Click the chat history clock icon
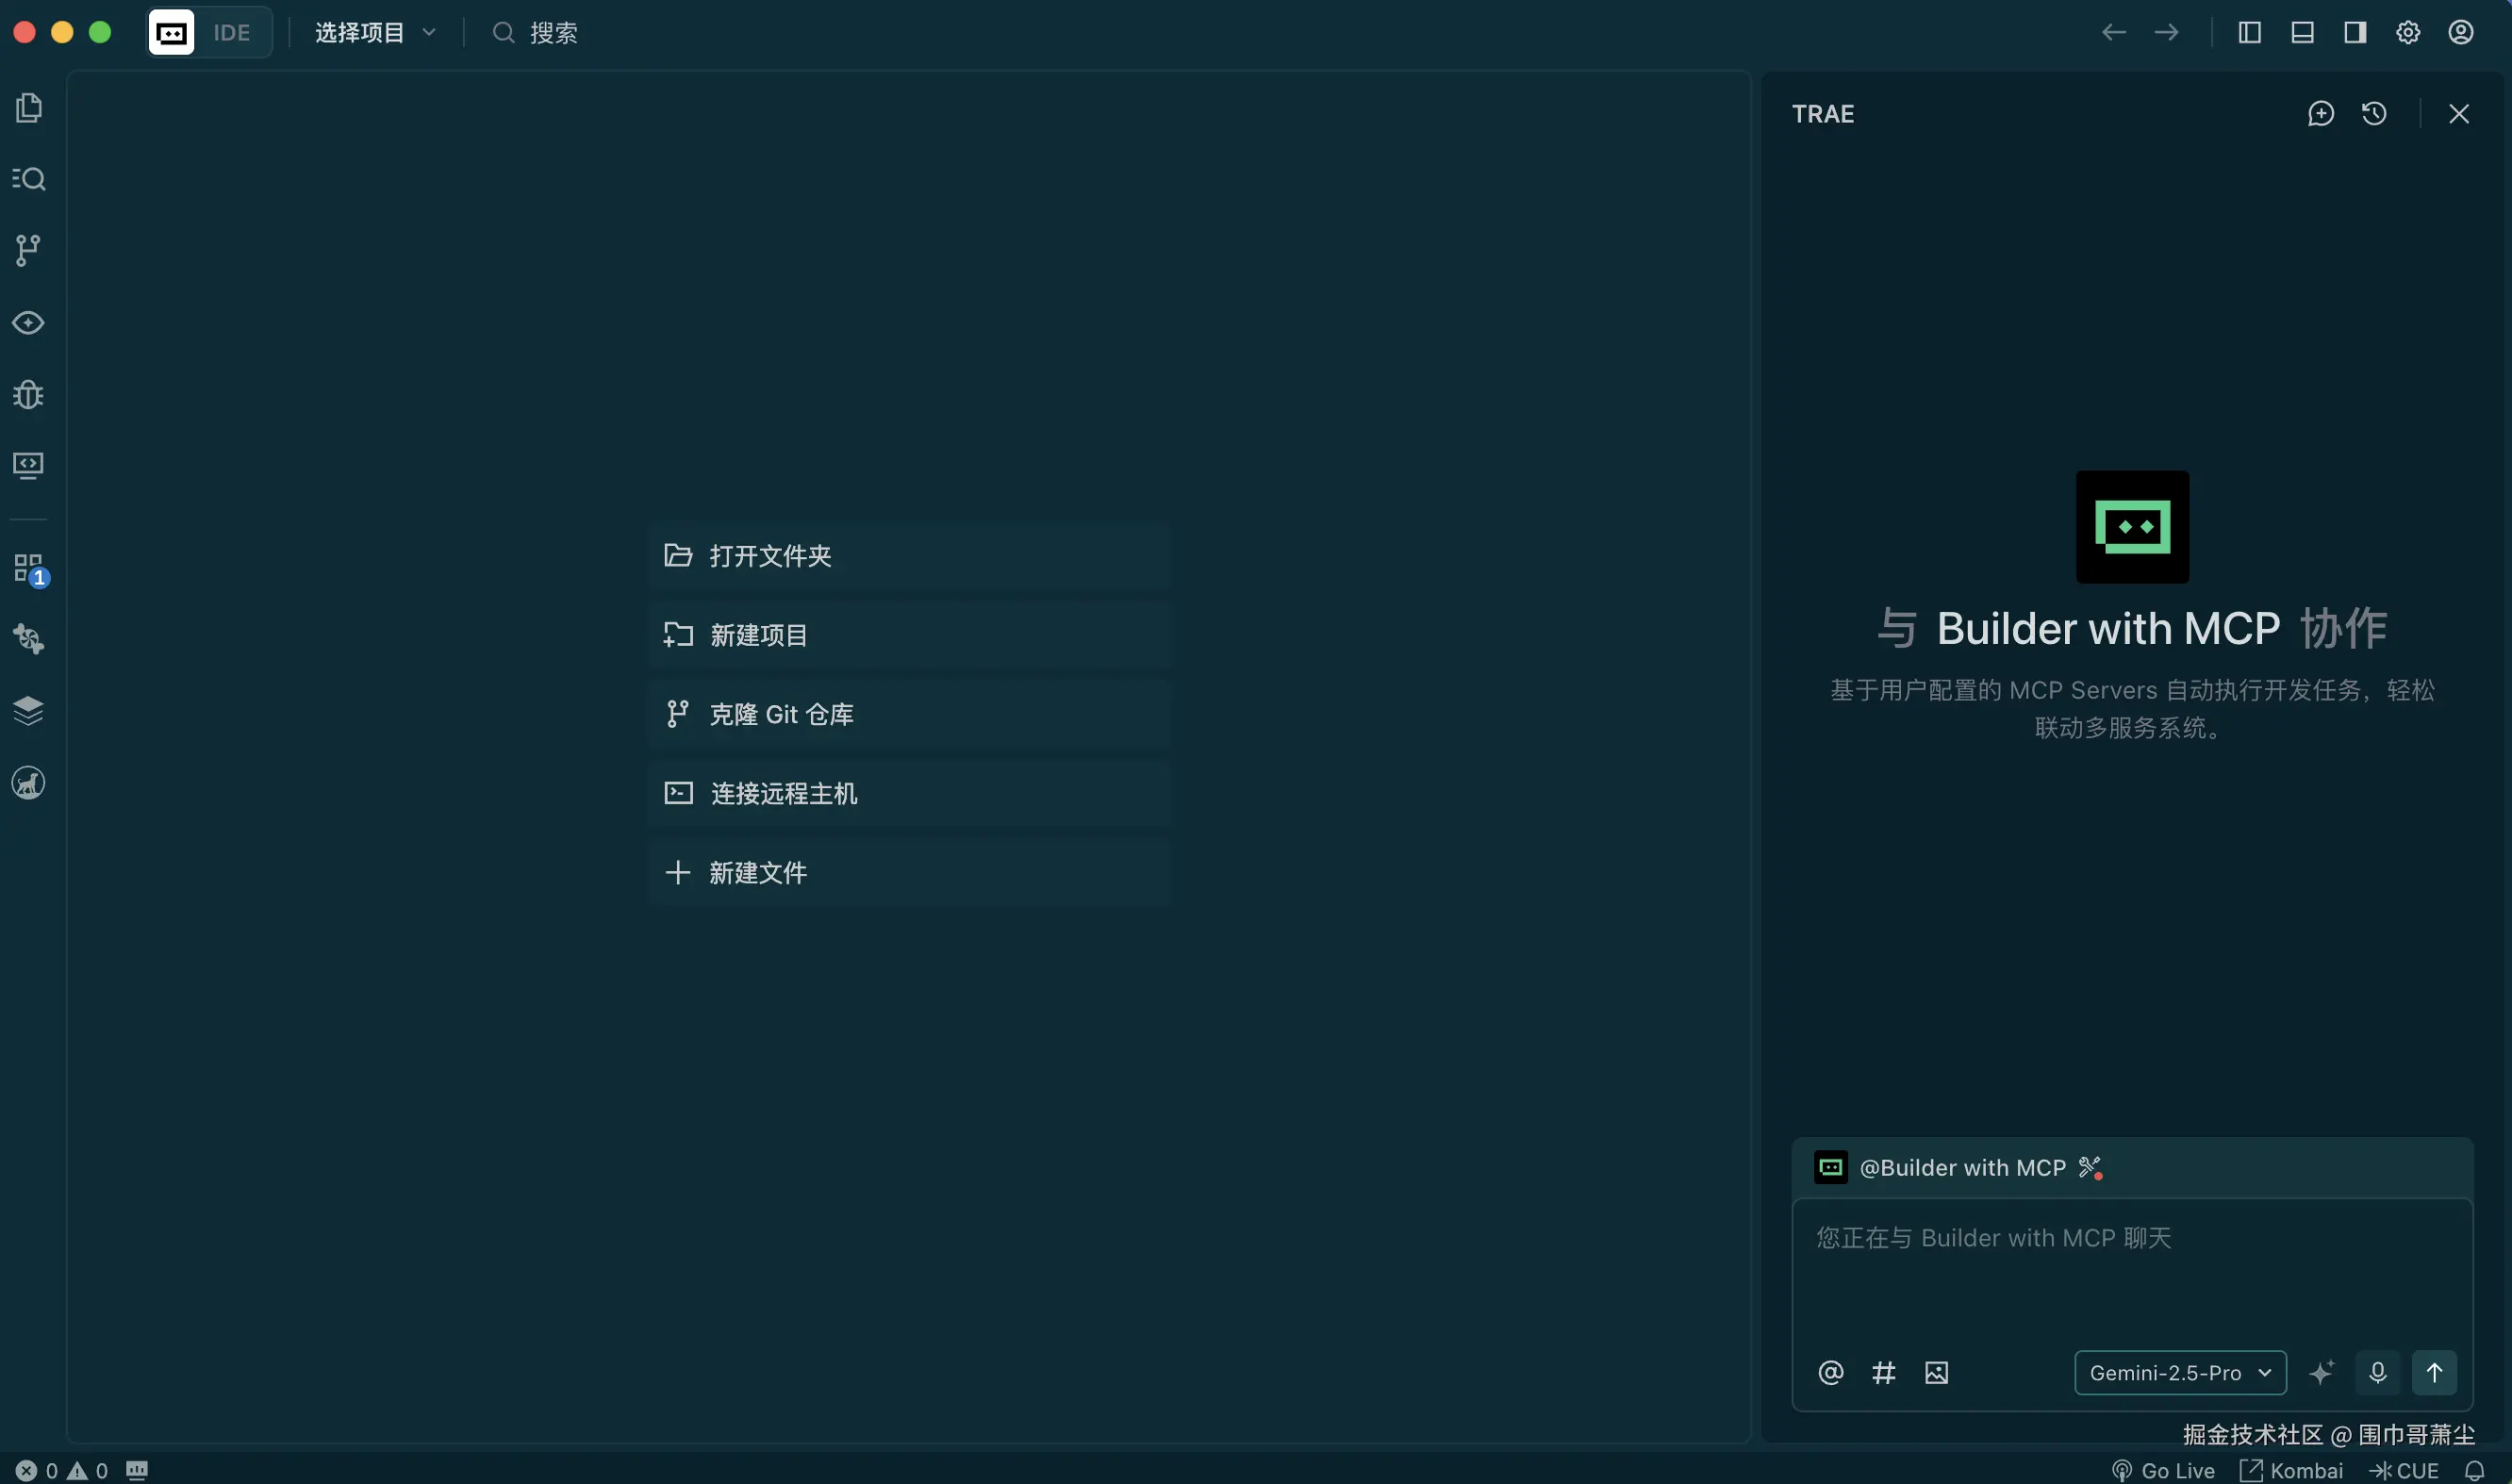The image size is (2512, 1484). click(2374, 114)
